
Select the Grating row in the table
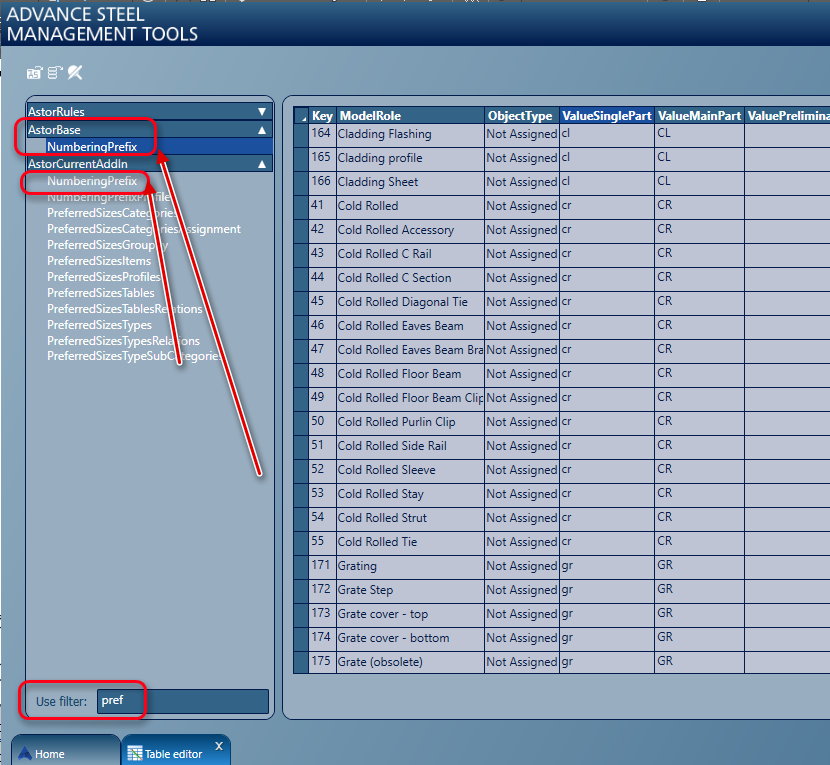(410, 566)
